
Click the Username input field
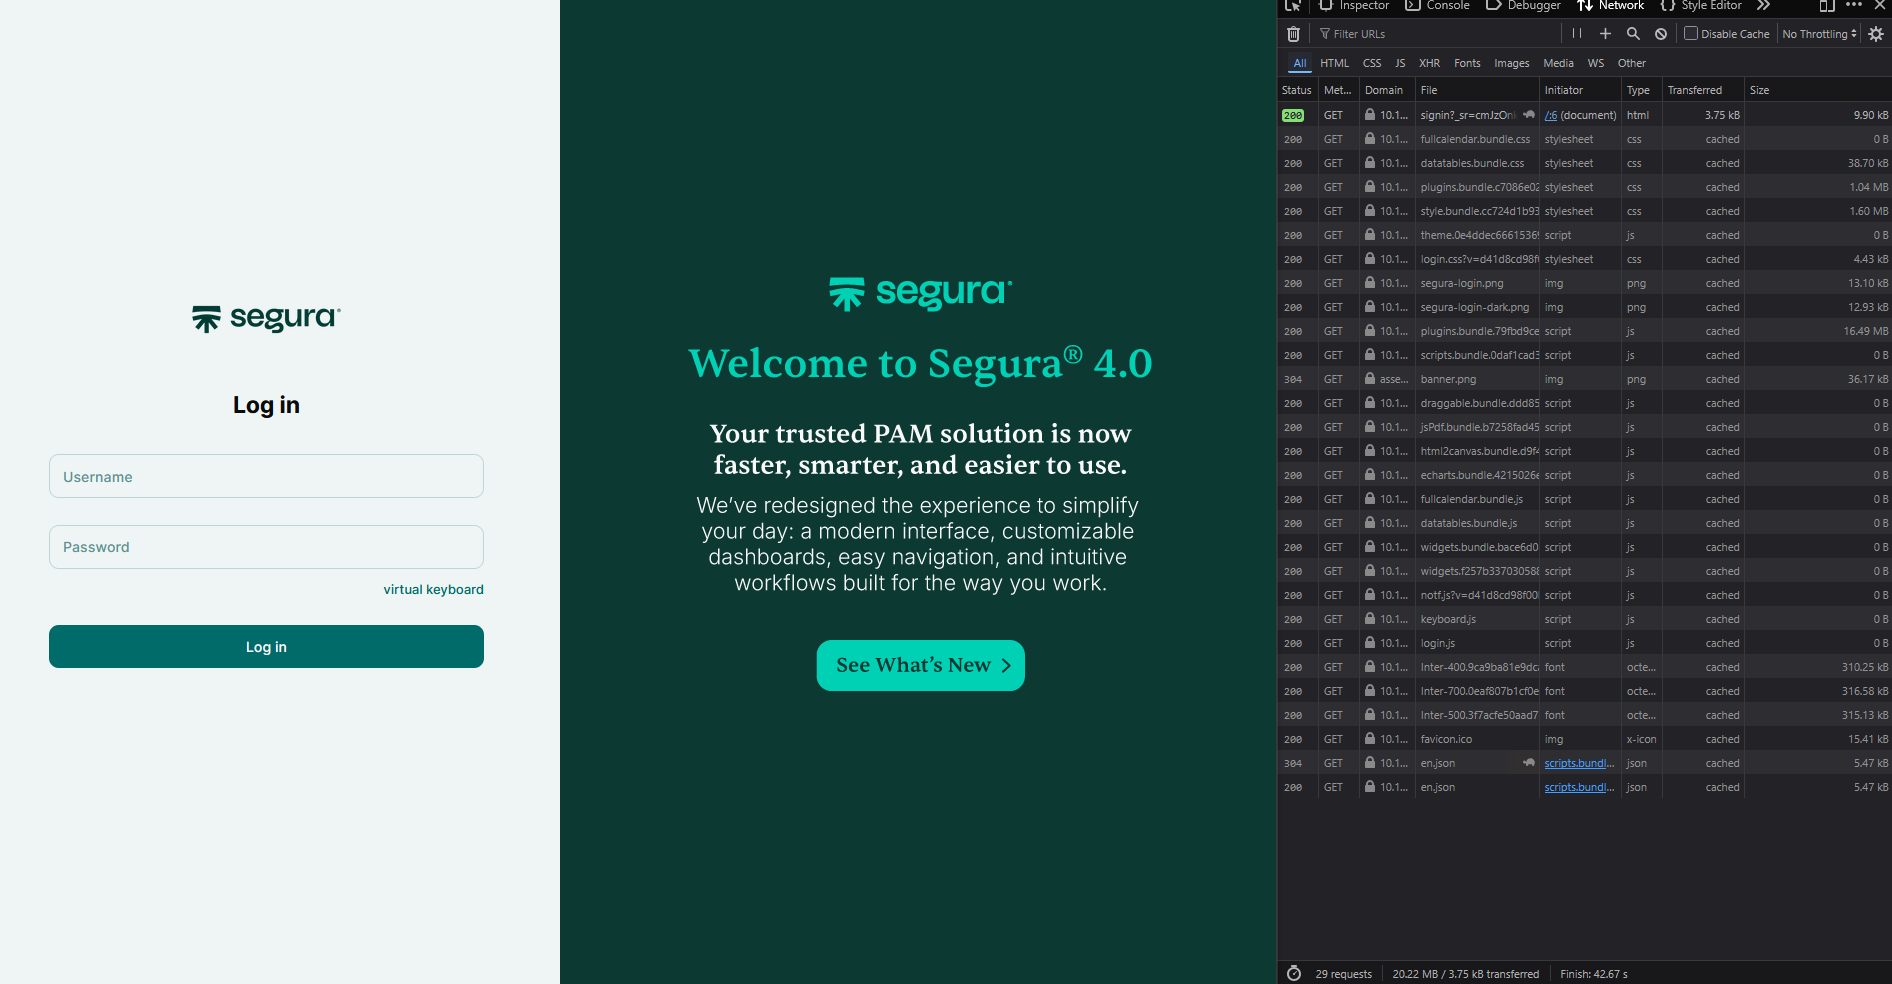click(x=266, y=477)
